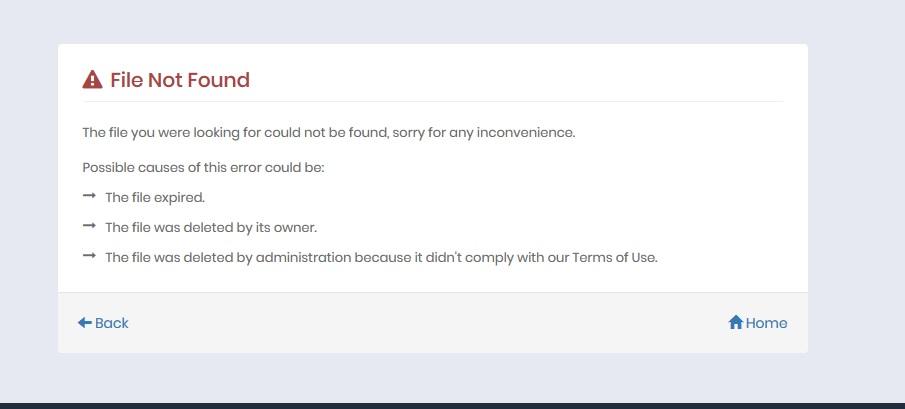Go back using the Back link
The image size is (905, 409).
[x=103, y=322]
